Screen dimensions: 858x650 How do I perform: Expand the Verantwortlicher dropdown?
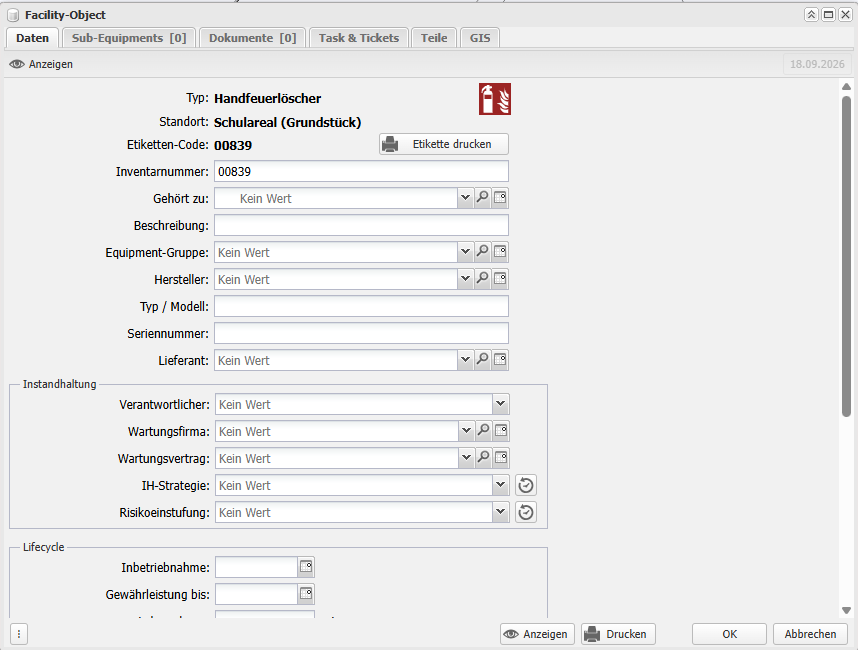click(500, 404)
